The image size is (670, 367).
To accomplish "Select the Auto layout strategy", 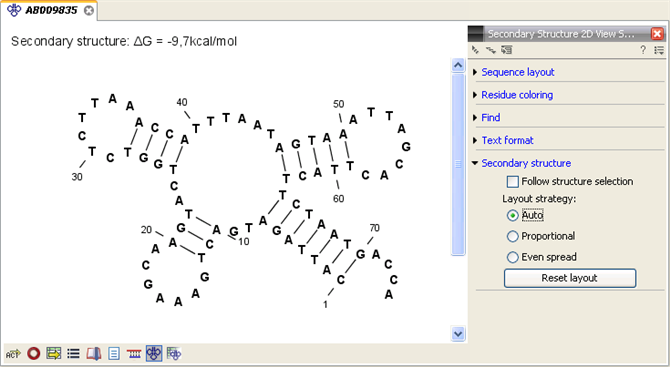I will click(x=512, y=215).
